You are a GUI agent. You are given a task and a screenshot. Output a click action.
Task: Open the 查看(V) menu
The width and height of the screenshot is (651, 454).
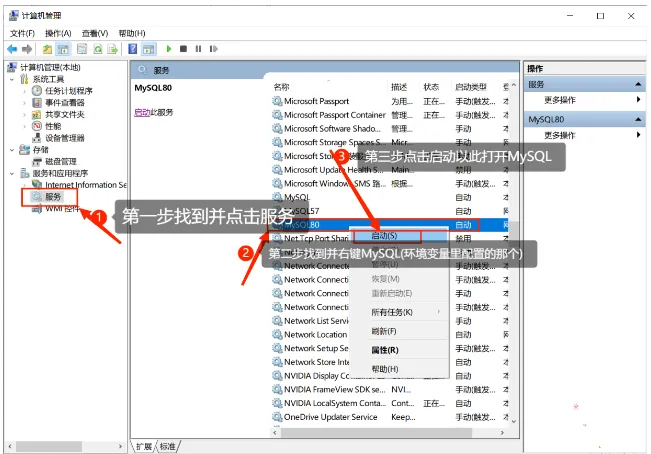[x=95, y=33]
